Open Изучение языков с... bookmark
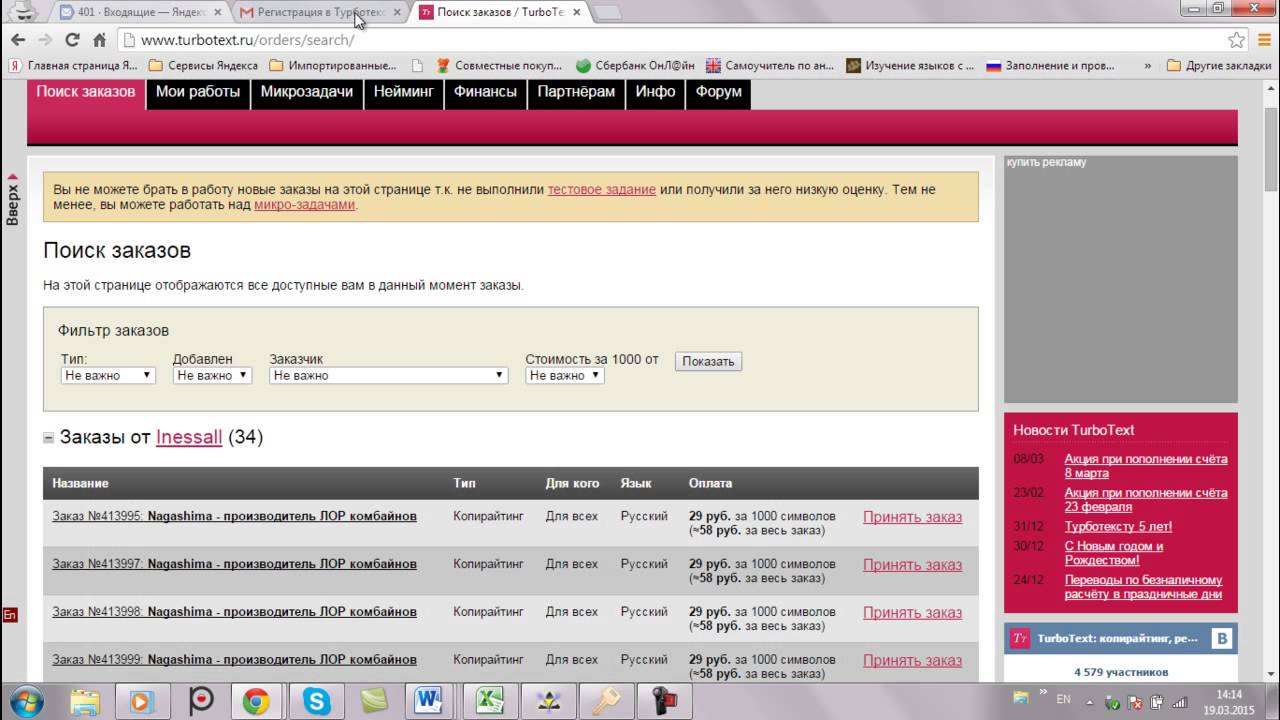This screenshot has width=1280, height=720. coord(910,65)
